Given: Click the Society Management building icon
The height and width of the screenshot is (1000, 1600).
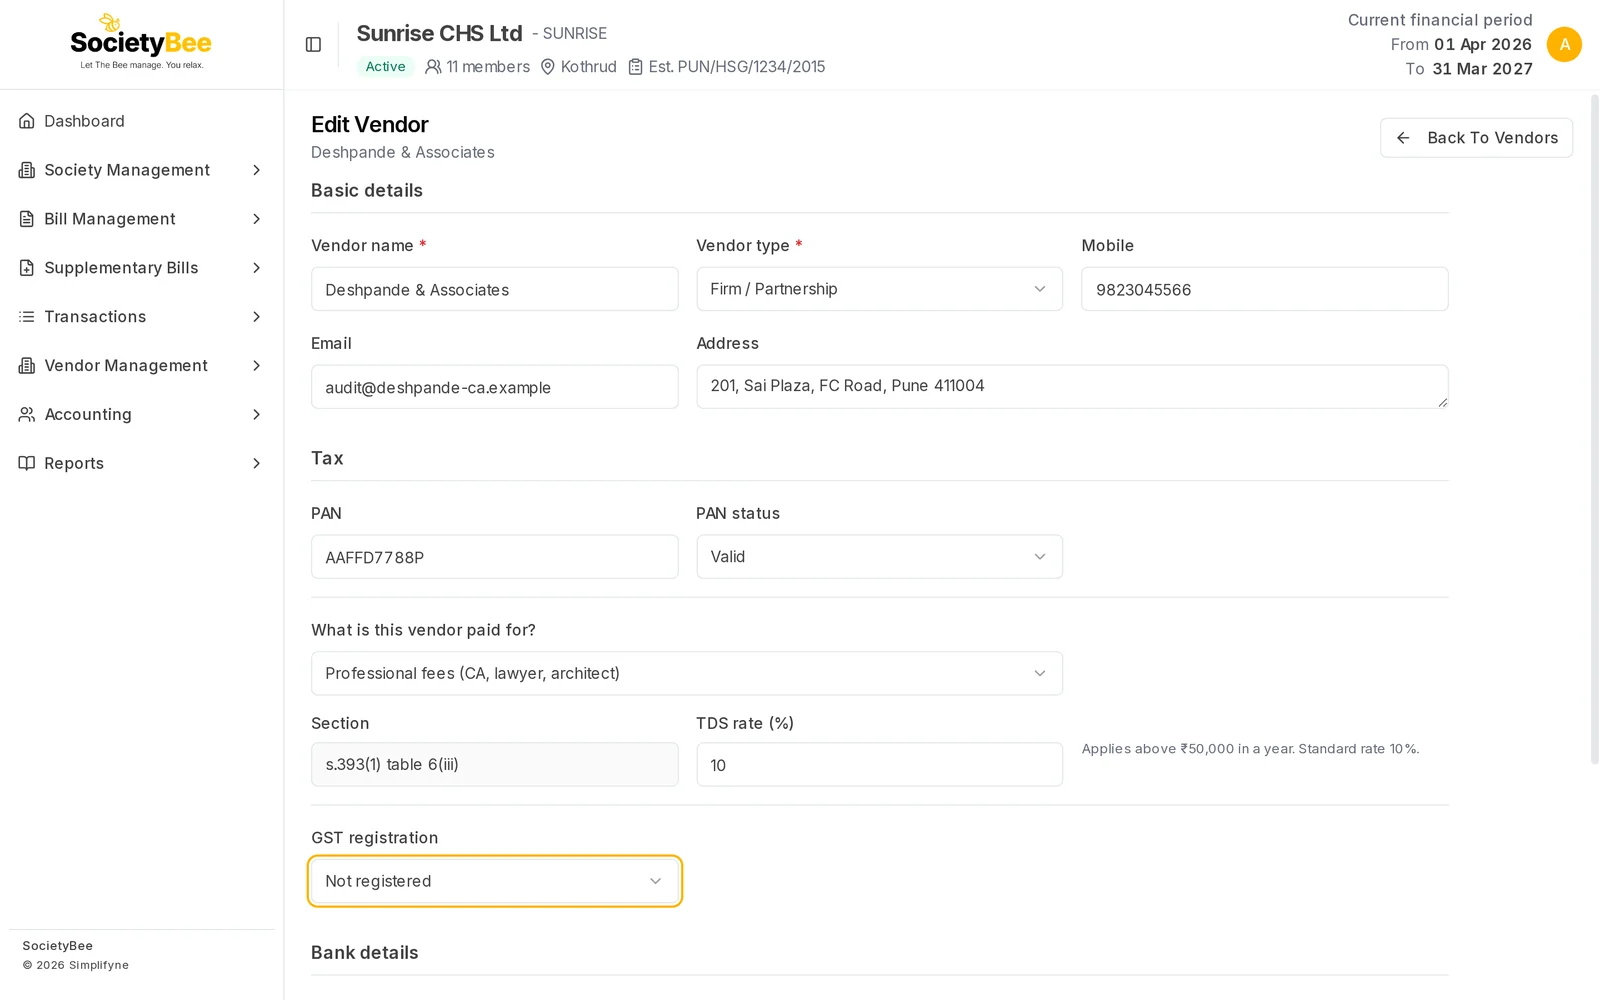Looking at the screenshot, I should tap(27, 170).
